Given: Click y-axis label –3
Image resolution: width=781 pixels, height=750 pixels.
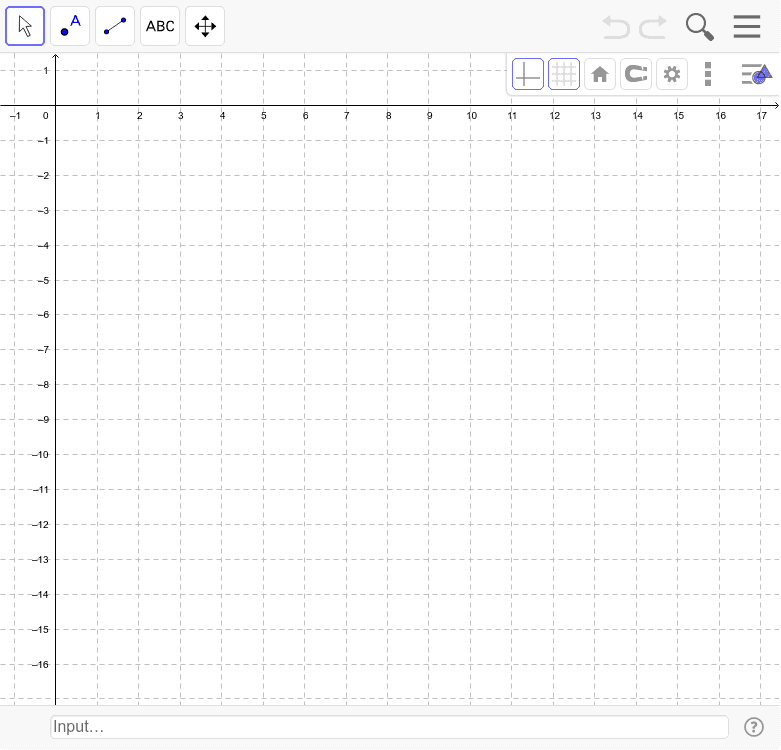Looking at the screenshot, I should coord(44,211).
